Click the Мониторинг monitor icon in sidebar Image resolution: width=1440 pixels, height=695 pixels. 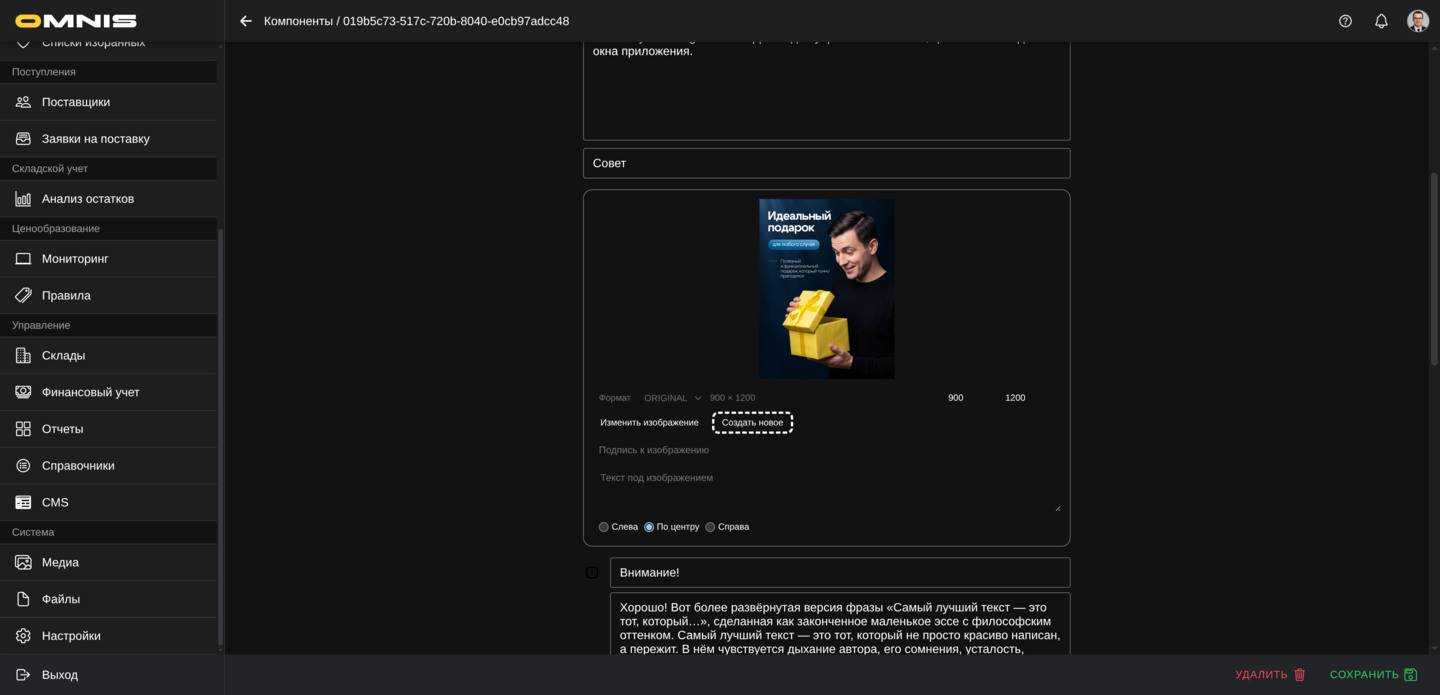pyautogui.click(x=23, y=259)
